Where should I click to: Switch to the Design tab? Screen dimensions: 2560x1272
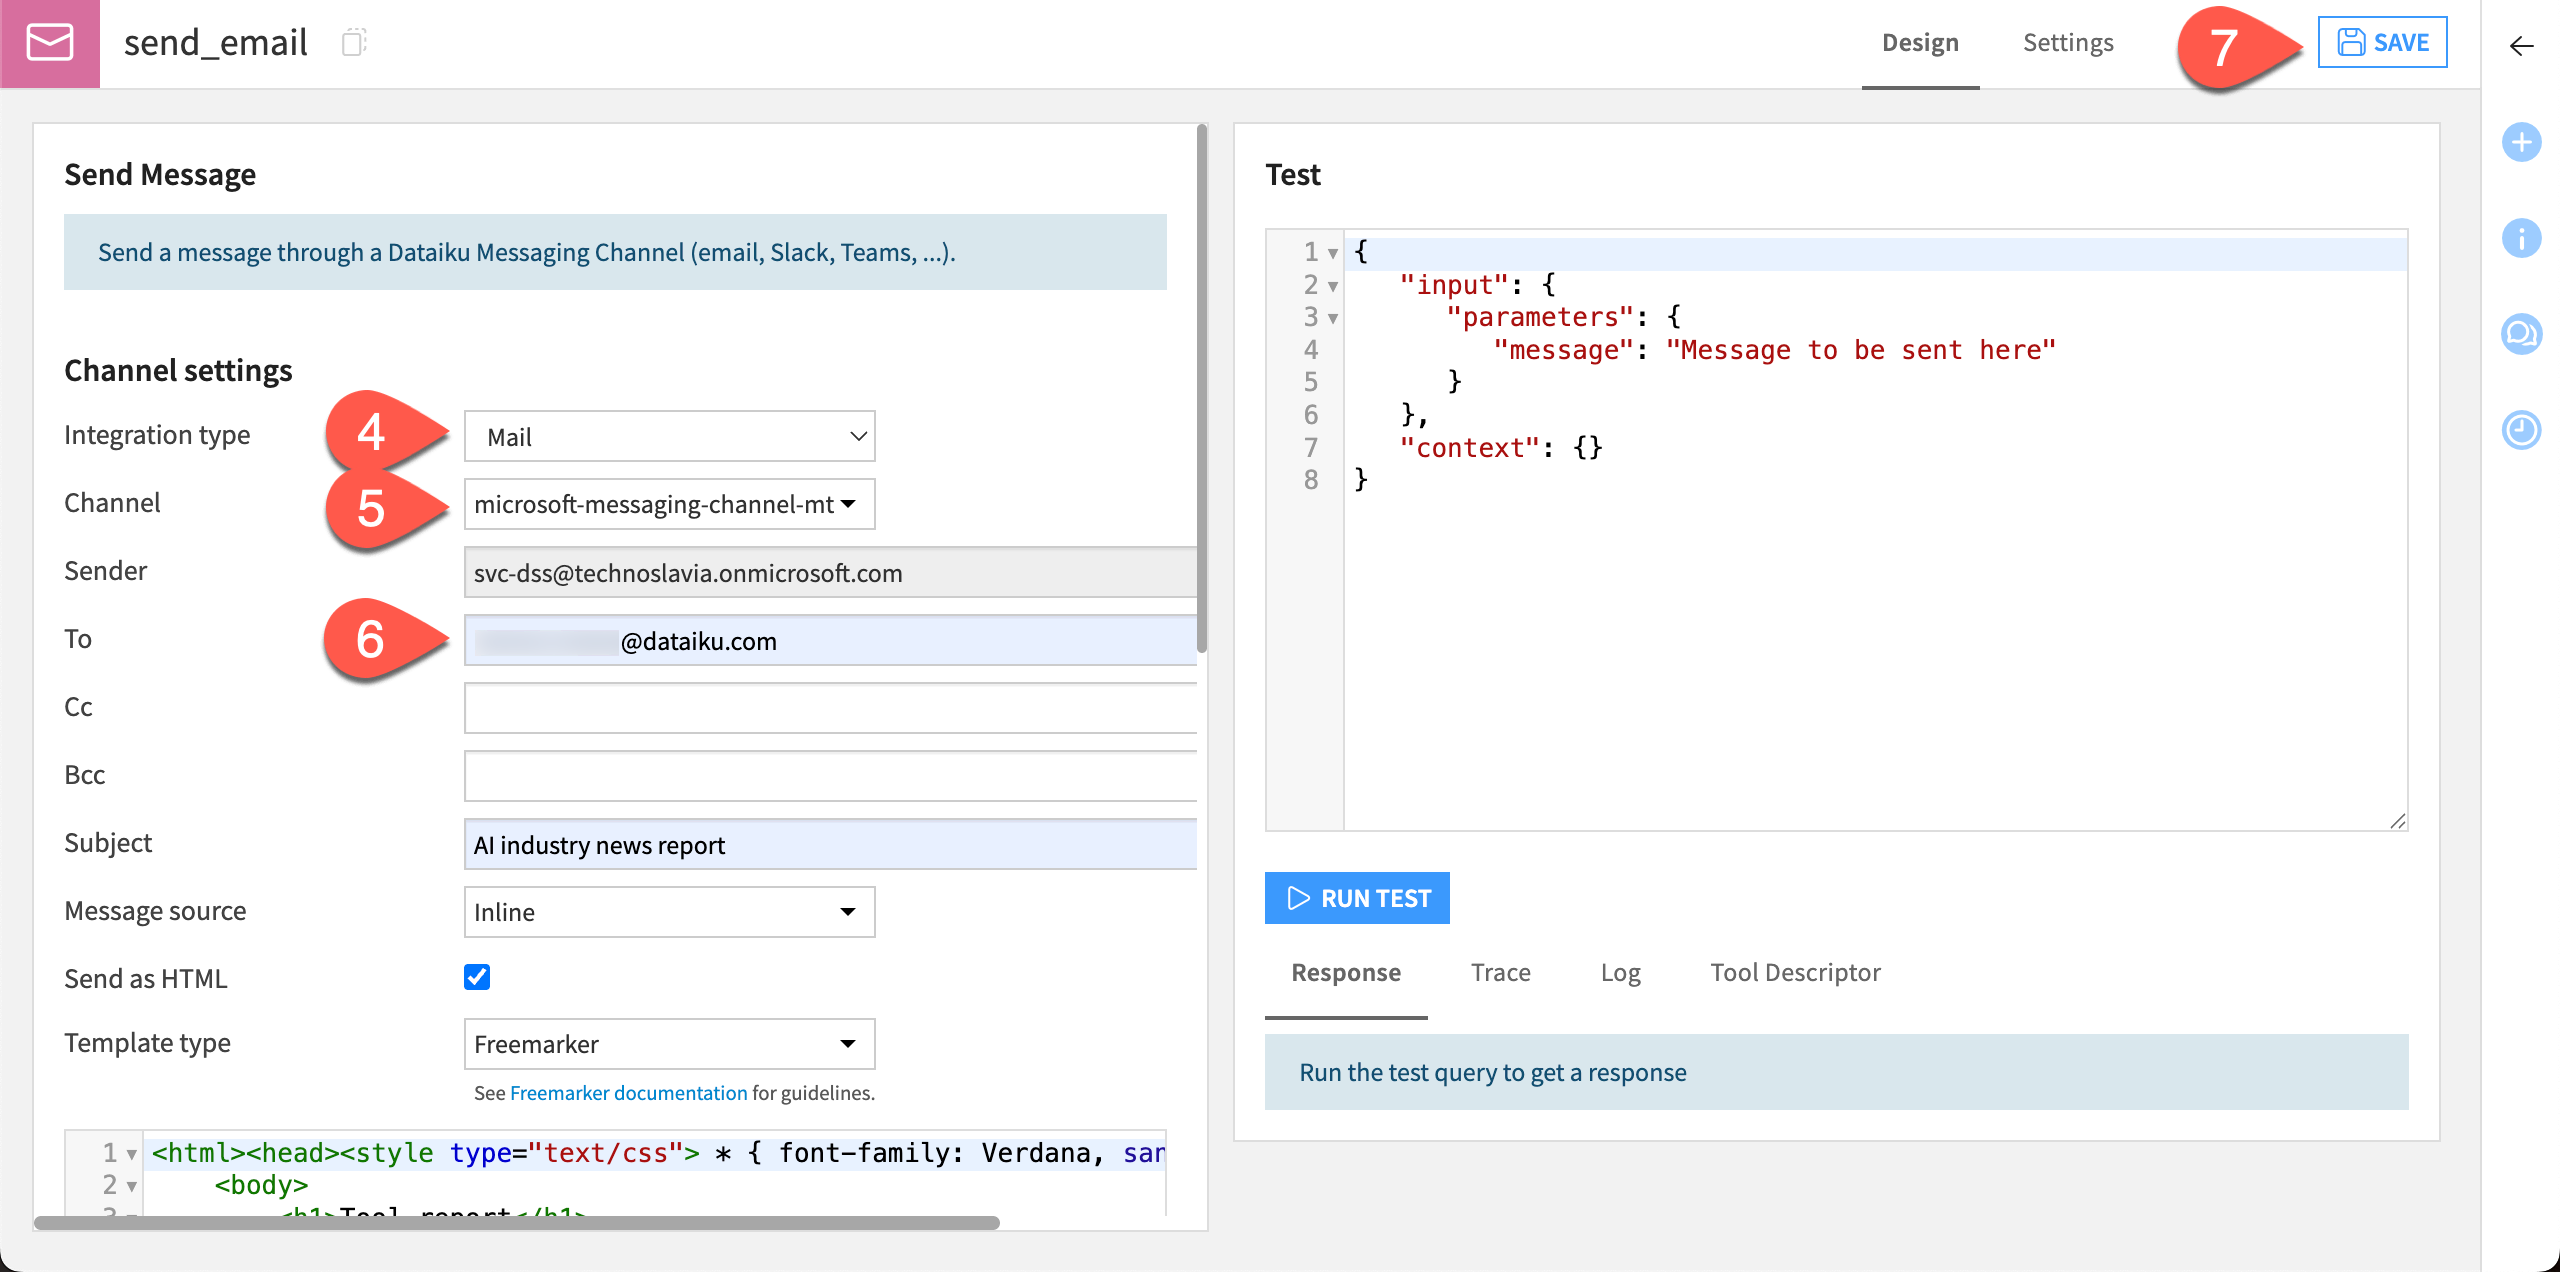click(x=1920, y=43)
